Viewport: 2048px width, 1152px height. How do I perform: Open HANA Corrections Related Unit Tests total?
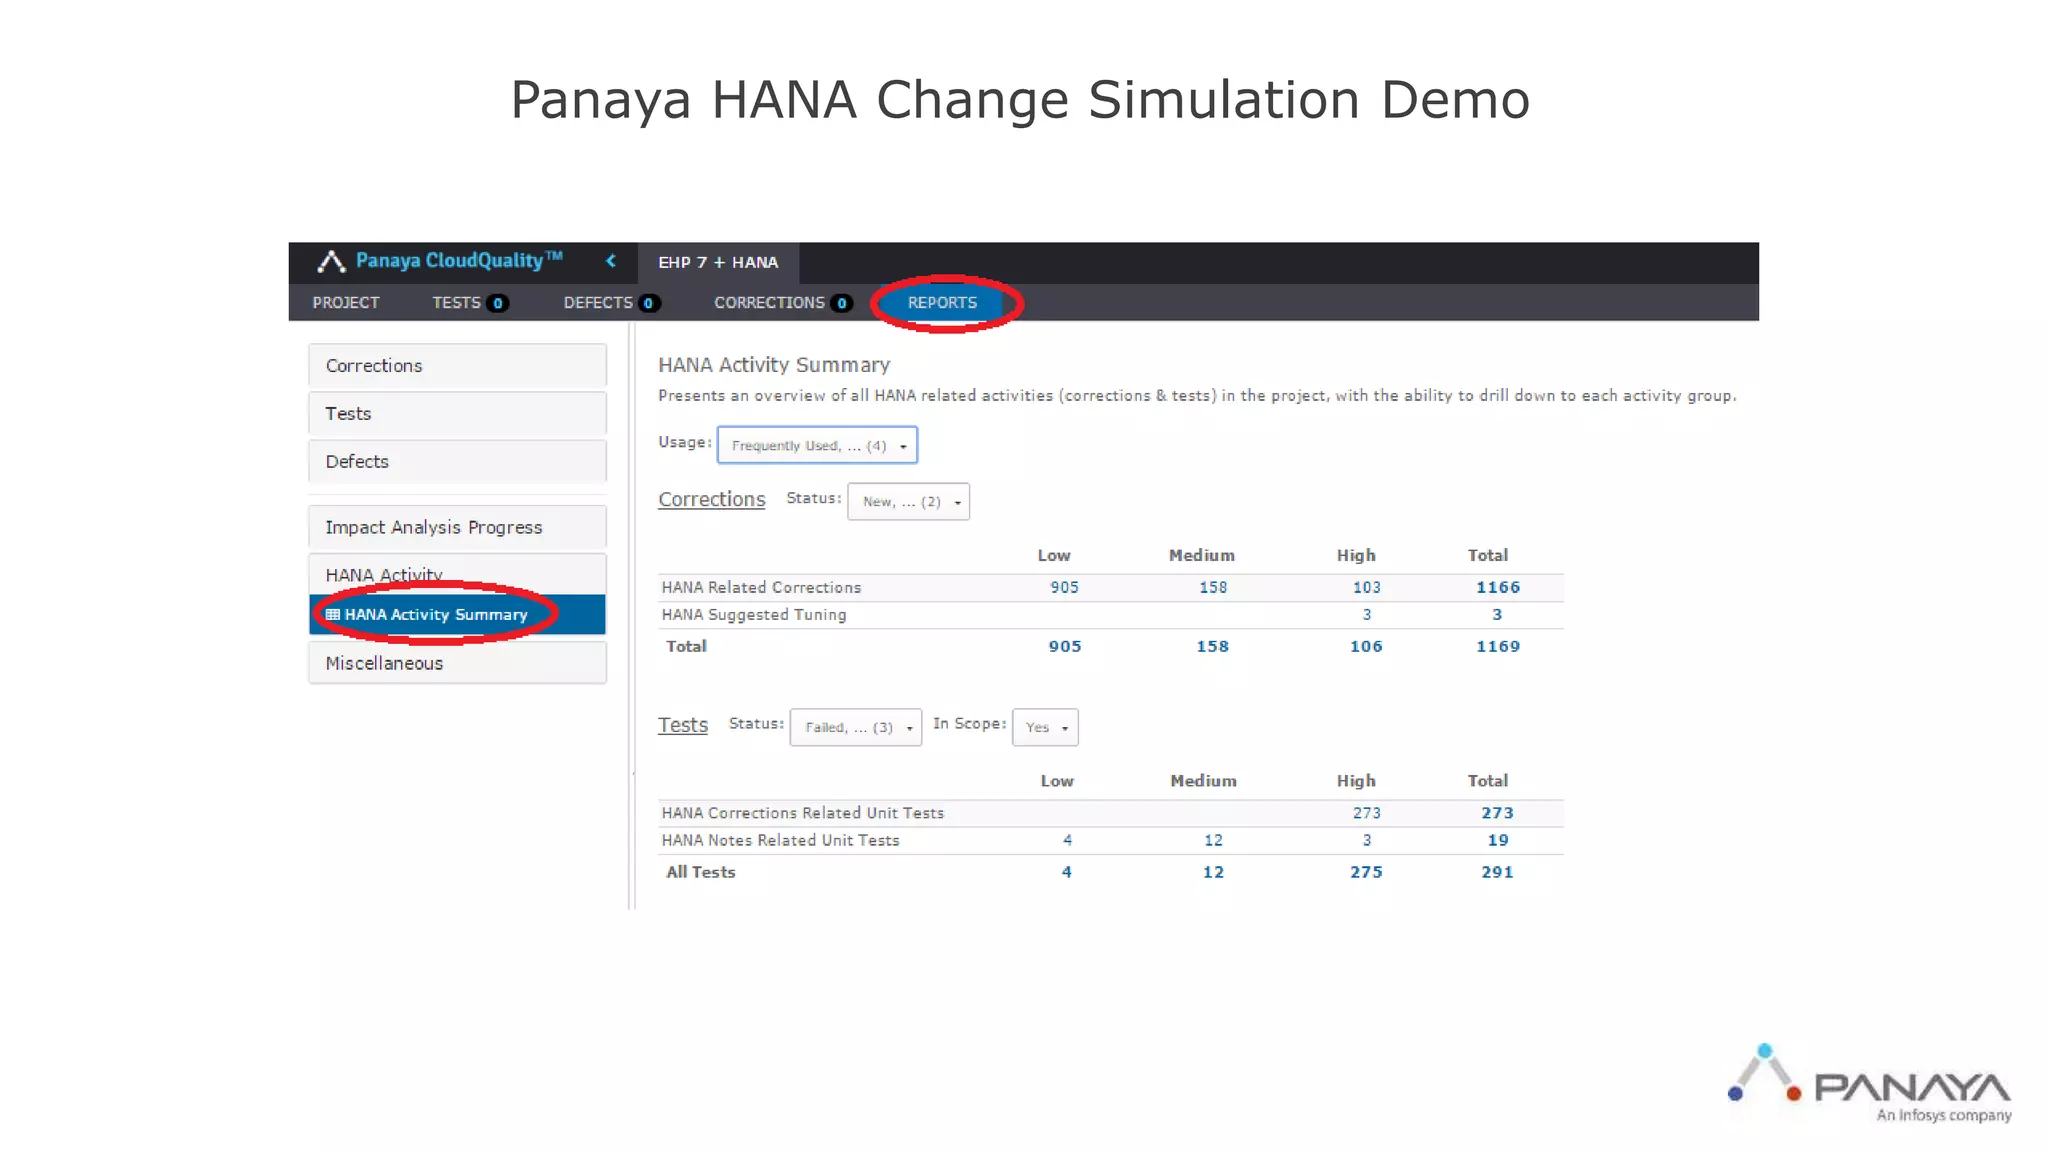[1497, 814]
